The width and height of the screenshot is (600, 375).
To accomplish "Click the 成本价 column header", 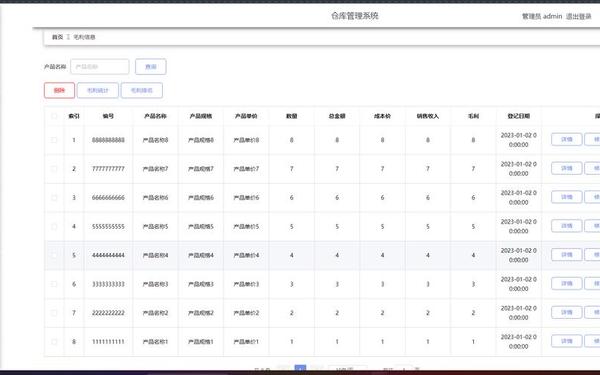I will [382, 116].
